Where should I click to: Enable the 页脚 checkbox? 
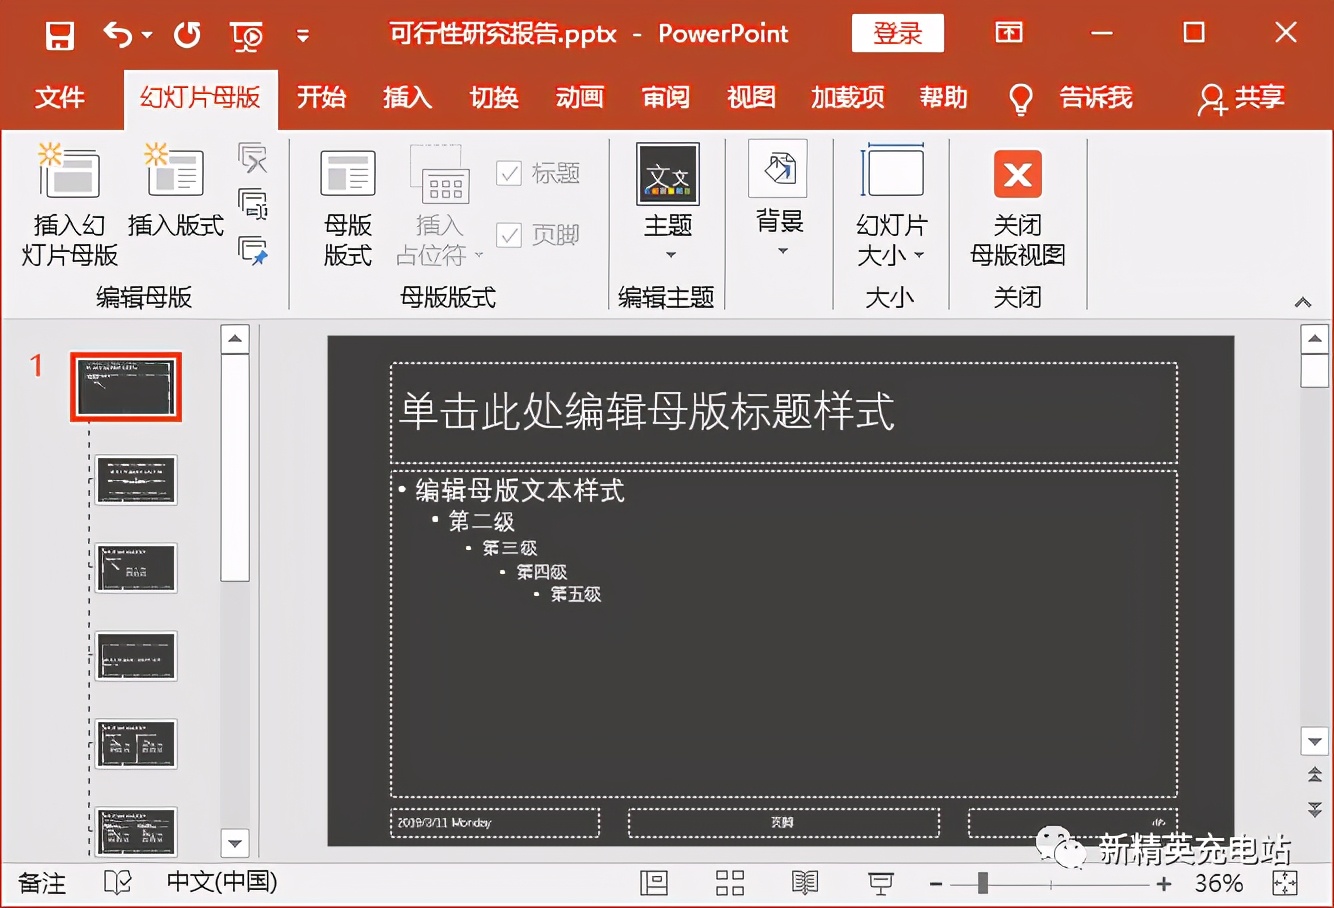click(x=510, y=235)
